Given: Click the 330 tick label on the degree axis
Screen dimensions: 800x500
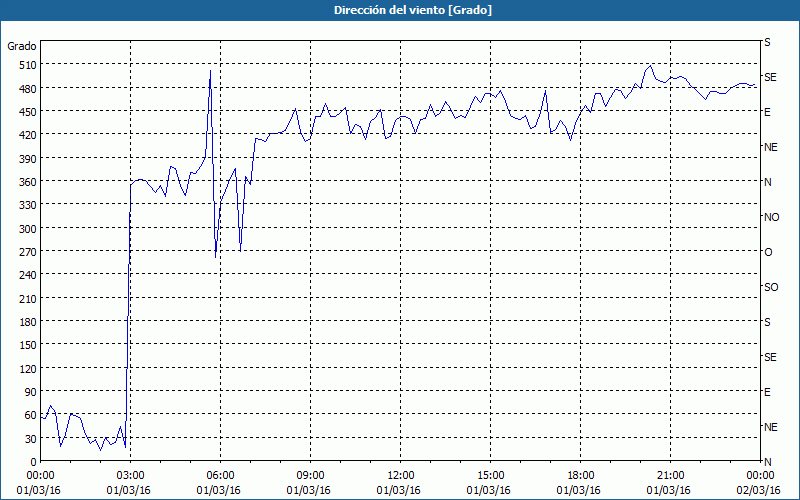Looking at the screenshot, I should pyautogui.click(x=28, y=206).
